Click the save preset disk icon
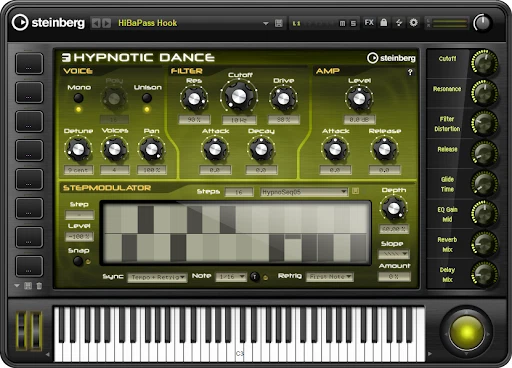Viewport: 512px width, 368px height. (279, 23)
